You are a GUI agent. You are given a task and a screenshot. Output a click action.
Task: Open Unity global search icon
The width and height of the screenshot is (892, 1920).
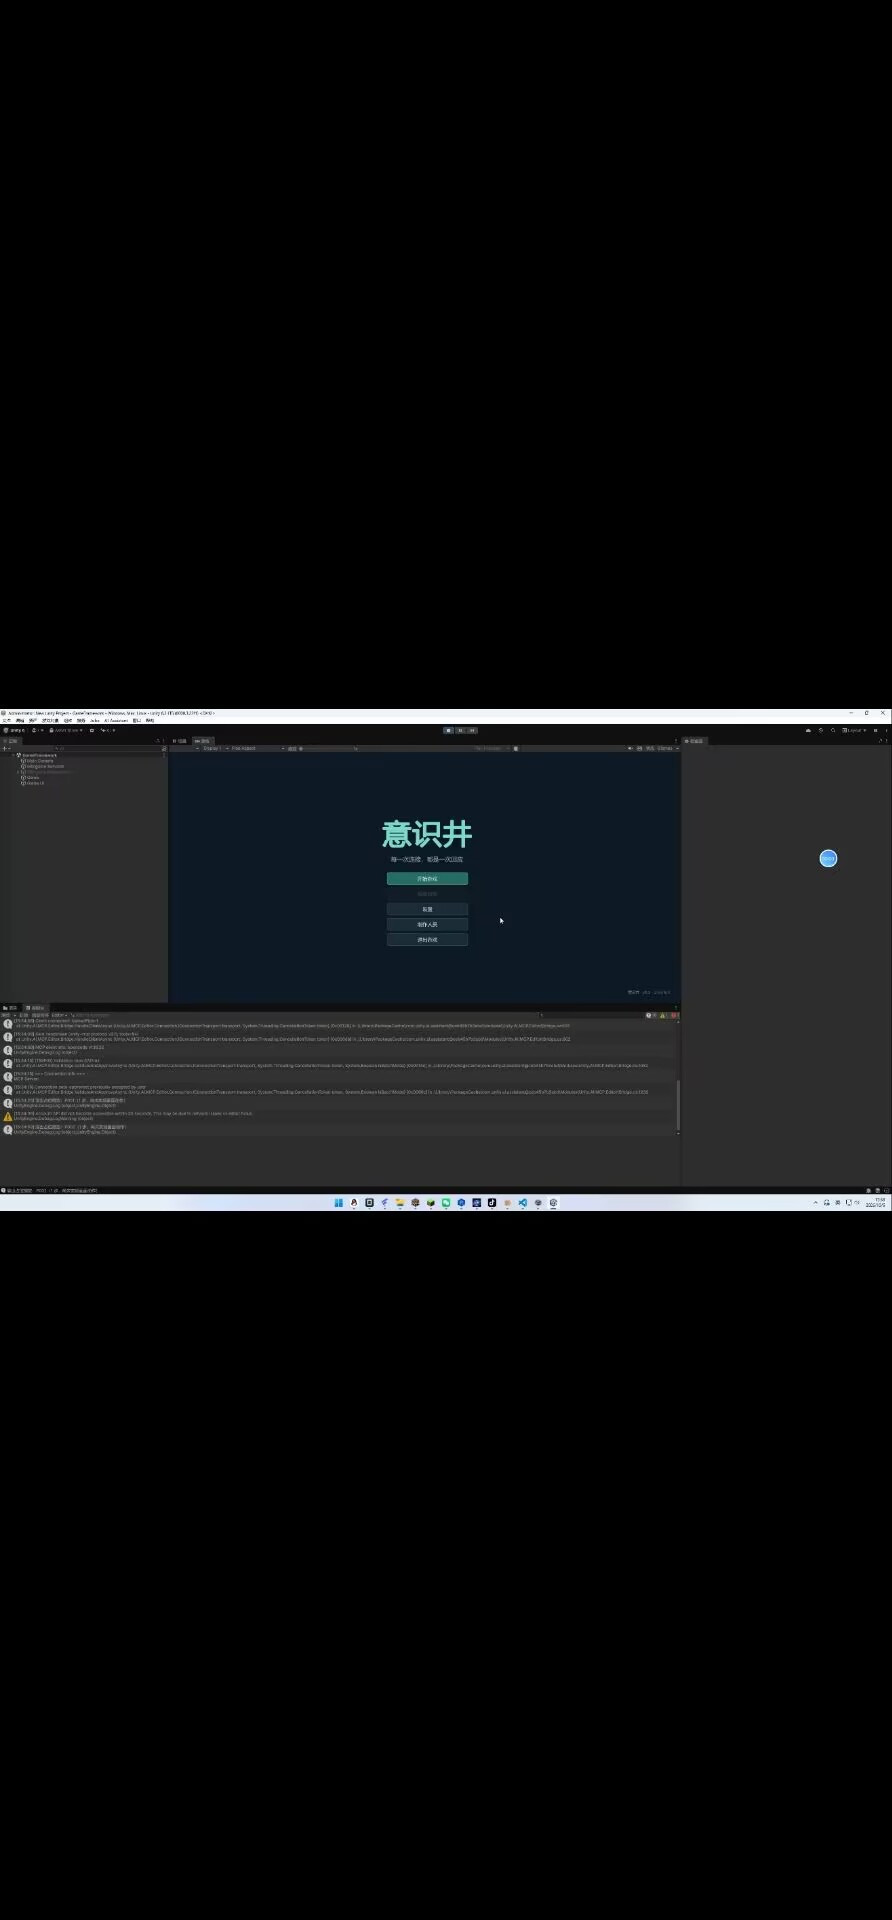click(833, 730)
